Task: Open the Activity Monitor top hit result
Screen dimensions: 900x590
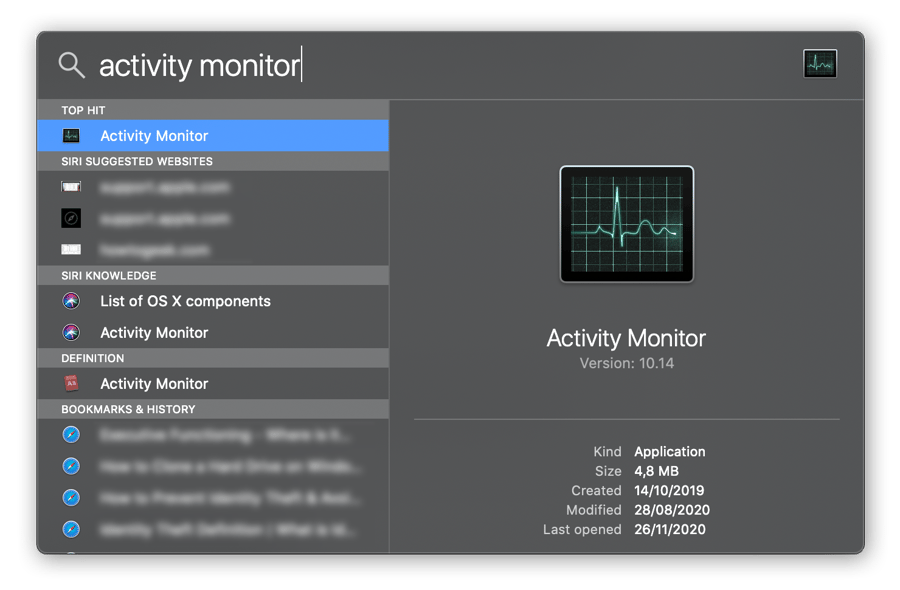Action: (154, 136)
